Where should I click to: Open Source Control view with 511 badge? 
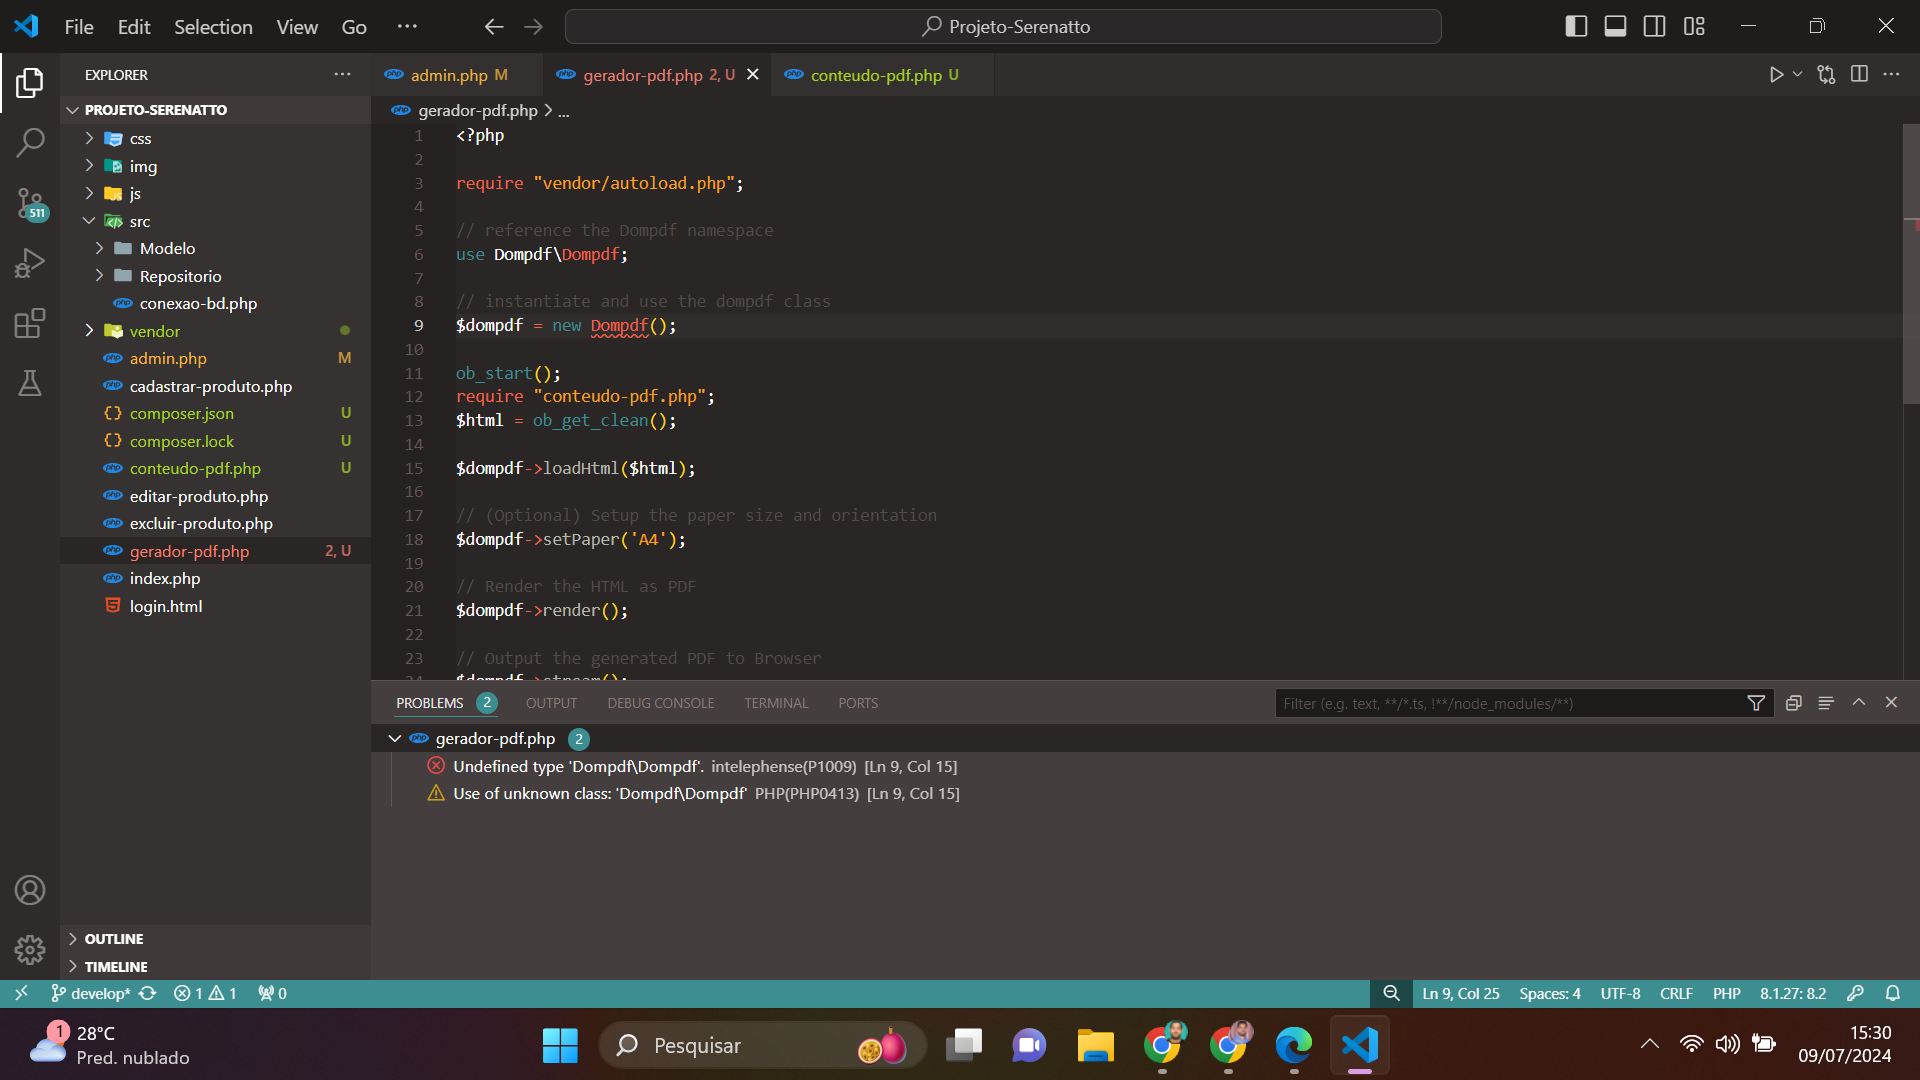30,204
